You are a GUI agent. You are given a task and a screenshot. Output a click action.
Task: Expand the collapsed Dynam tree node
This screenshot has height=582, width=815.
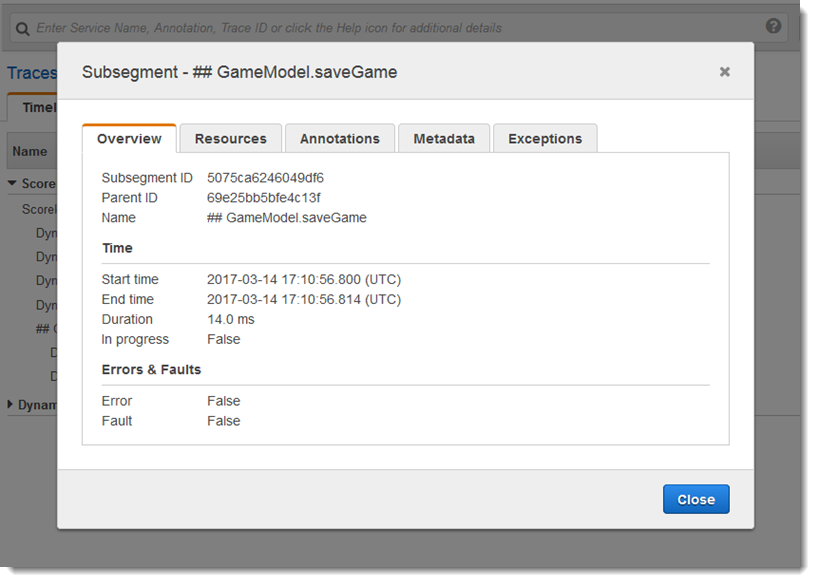click(x=12, y=404)
